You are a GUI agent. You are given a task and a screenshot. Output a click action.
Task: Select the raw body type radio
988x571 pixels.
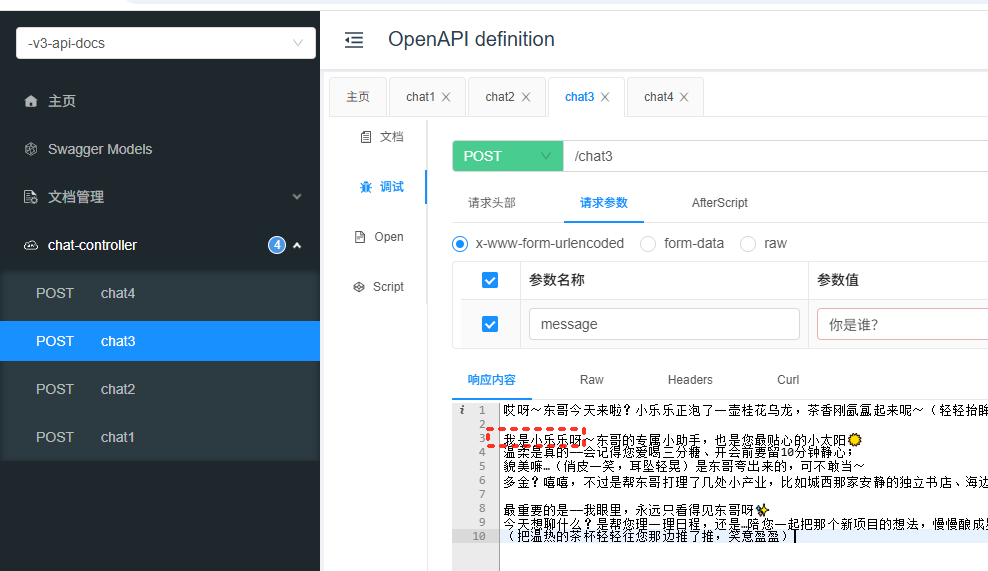(x=747, y=243)
